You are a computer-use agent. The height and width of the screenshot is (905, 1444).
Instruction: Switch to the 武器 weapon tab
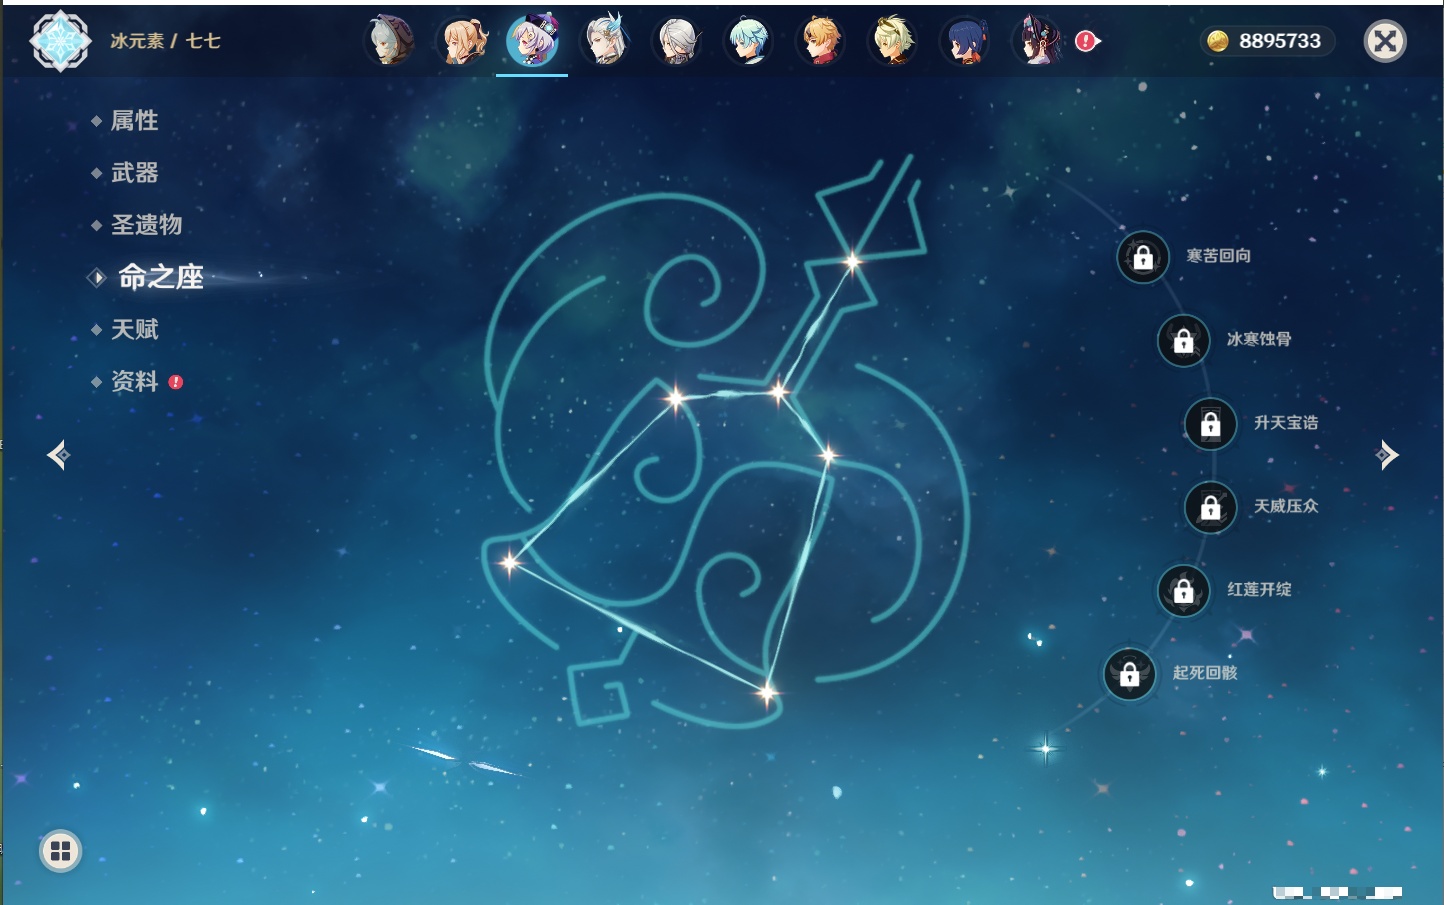pyautogui.click(x=134, y=173)
